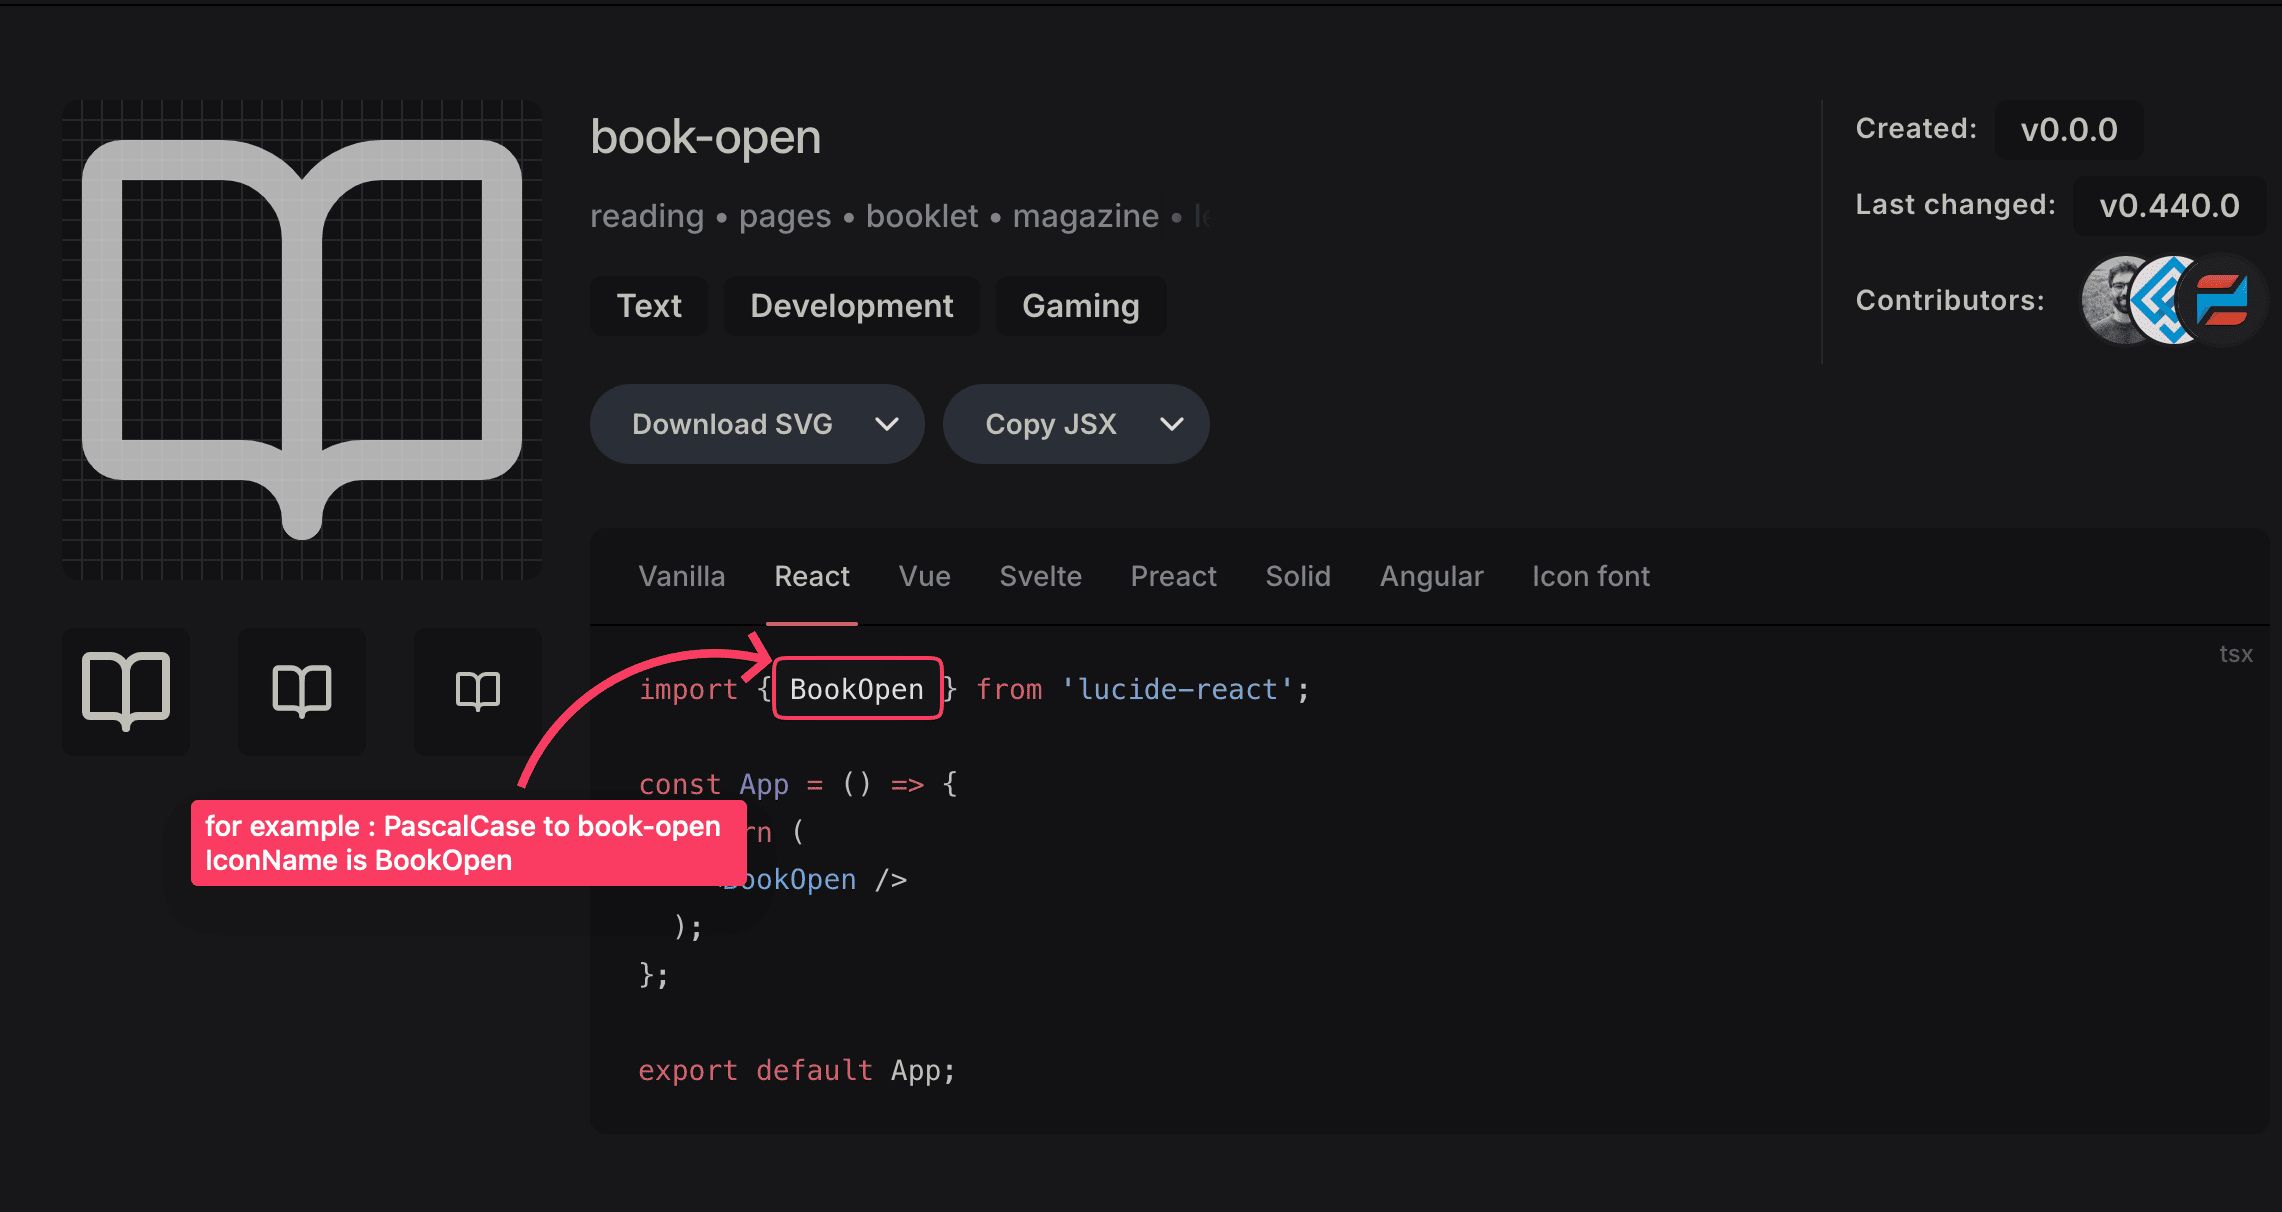Select the smallest book-open preview icon
The width and height of the screenshot is (2282, 1212).
pos(477,691)
